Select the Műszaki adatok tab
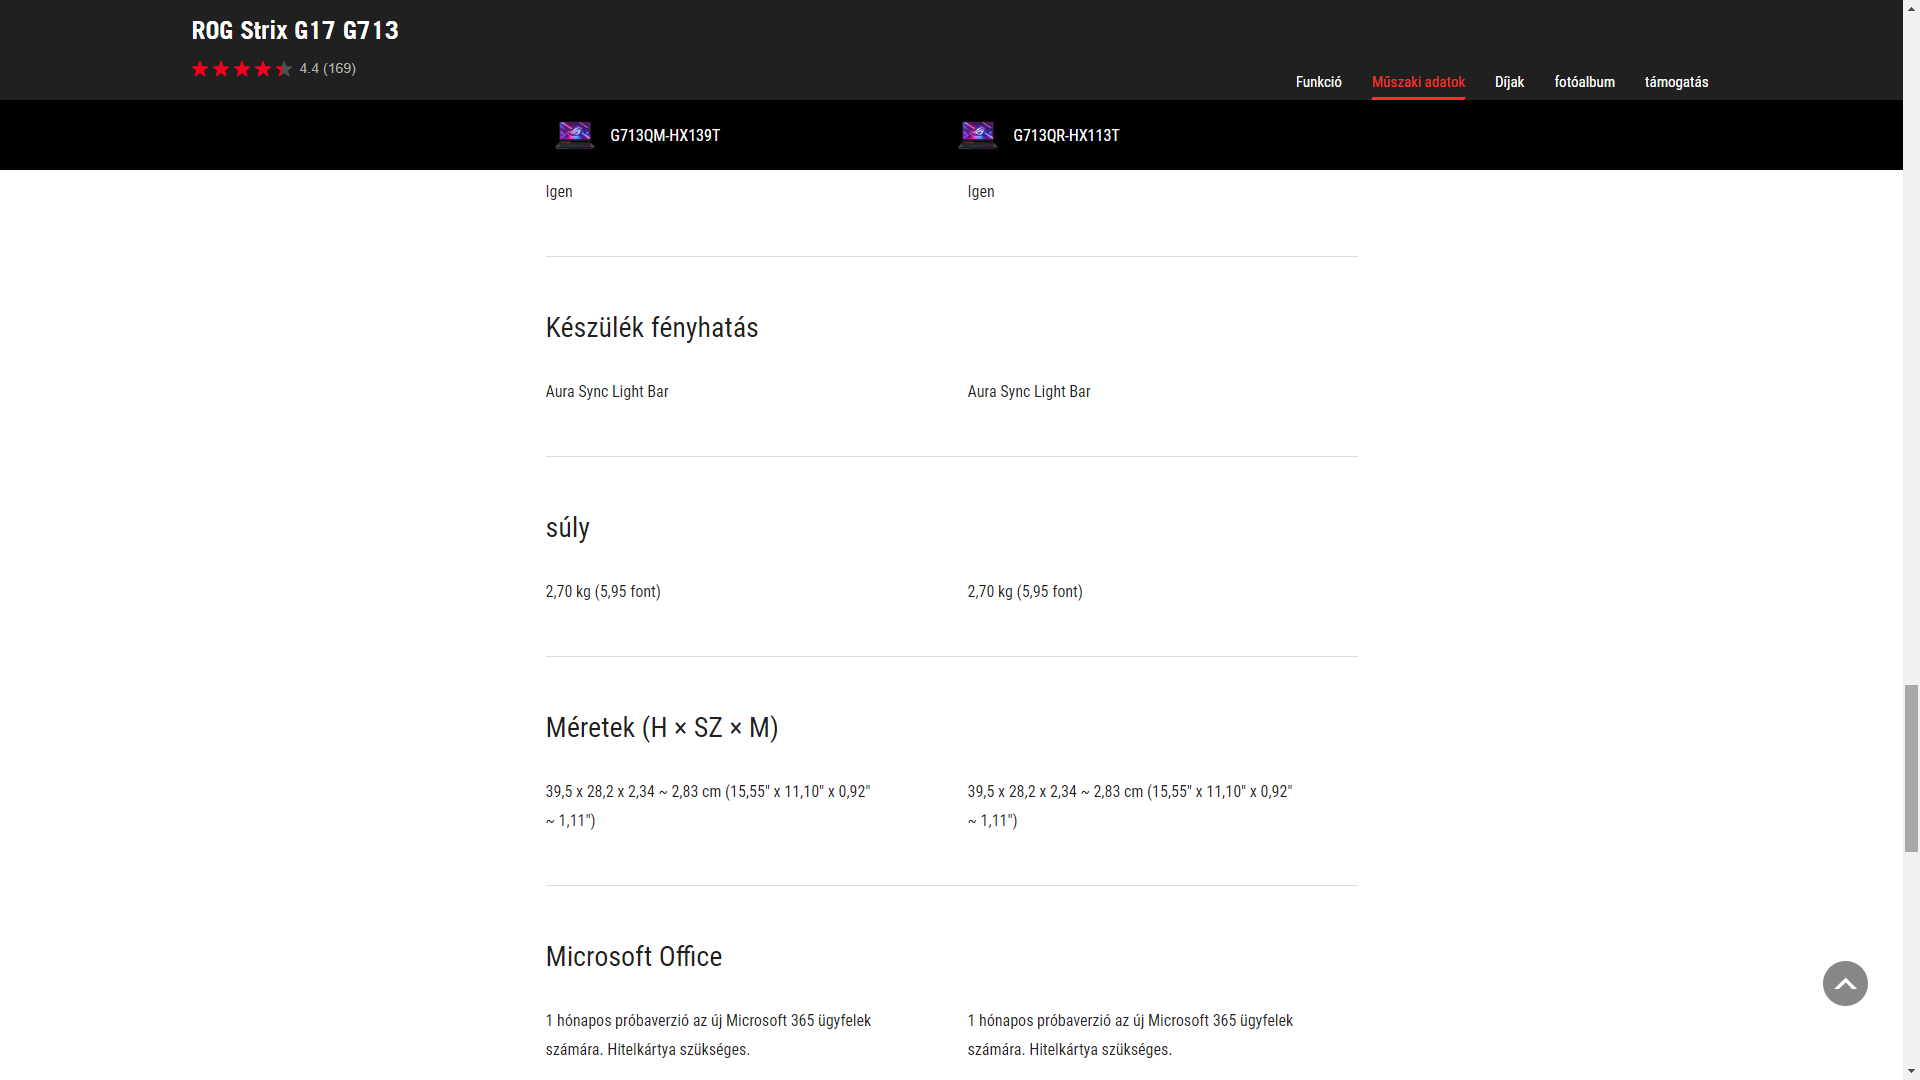 [1418, 82]
